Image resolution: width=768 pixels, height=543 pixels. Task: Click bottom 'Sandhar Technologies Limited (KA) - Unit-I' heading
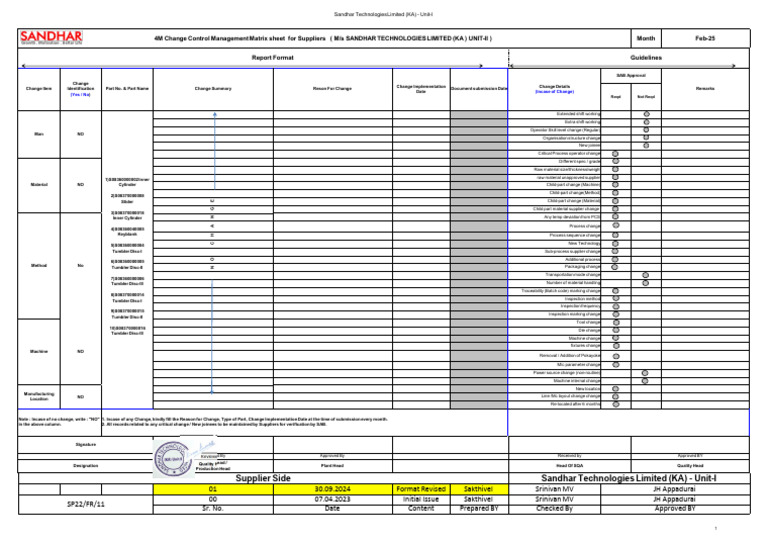click(x=629, y=478)
